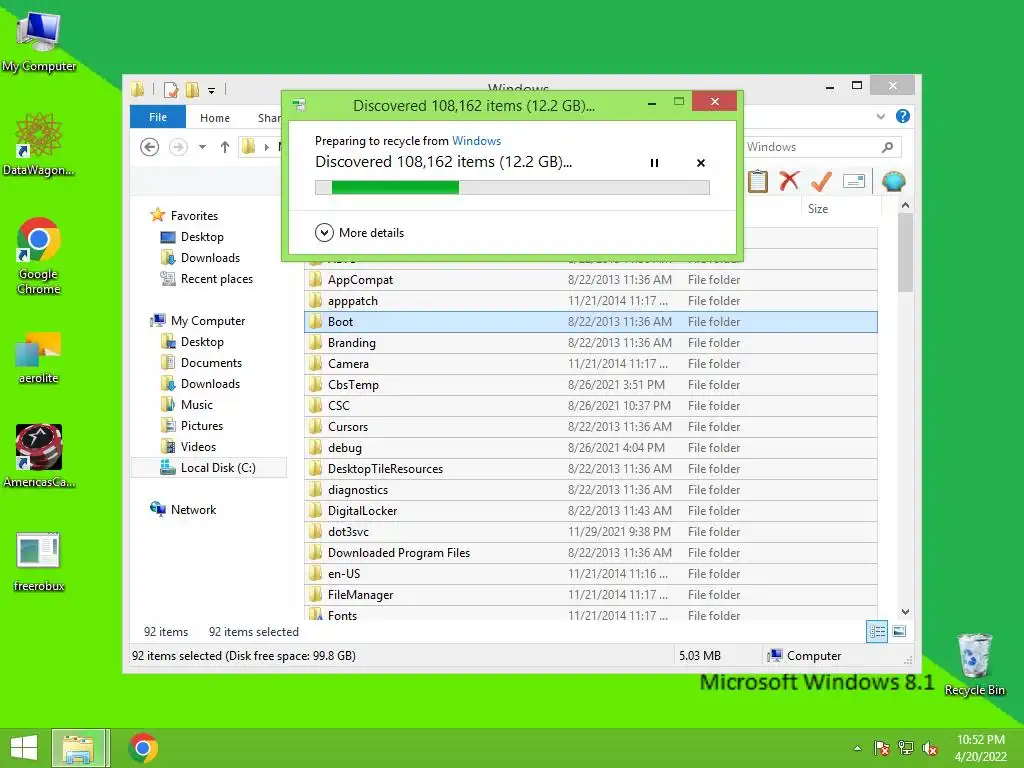Select the FileManager folder
The width and height of the screenshot is (1024, 768).
click(x=590, y=594)
